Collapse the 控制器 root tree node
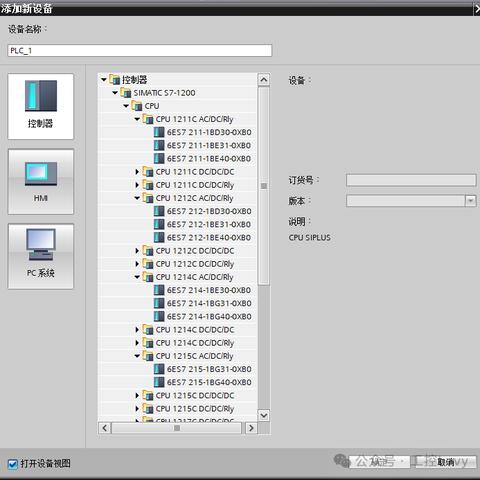 pos(104,80)
